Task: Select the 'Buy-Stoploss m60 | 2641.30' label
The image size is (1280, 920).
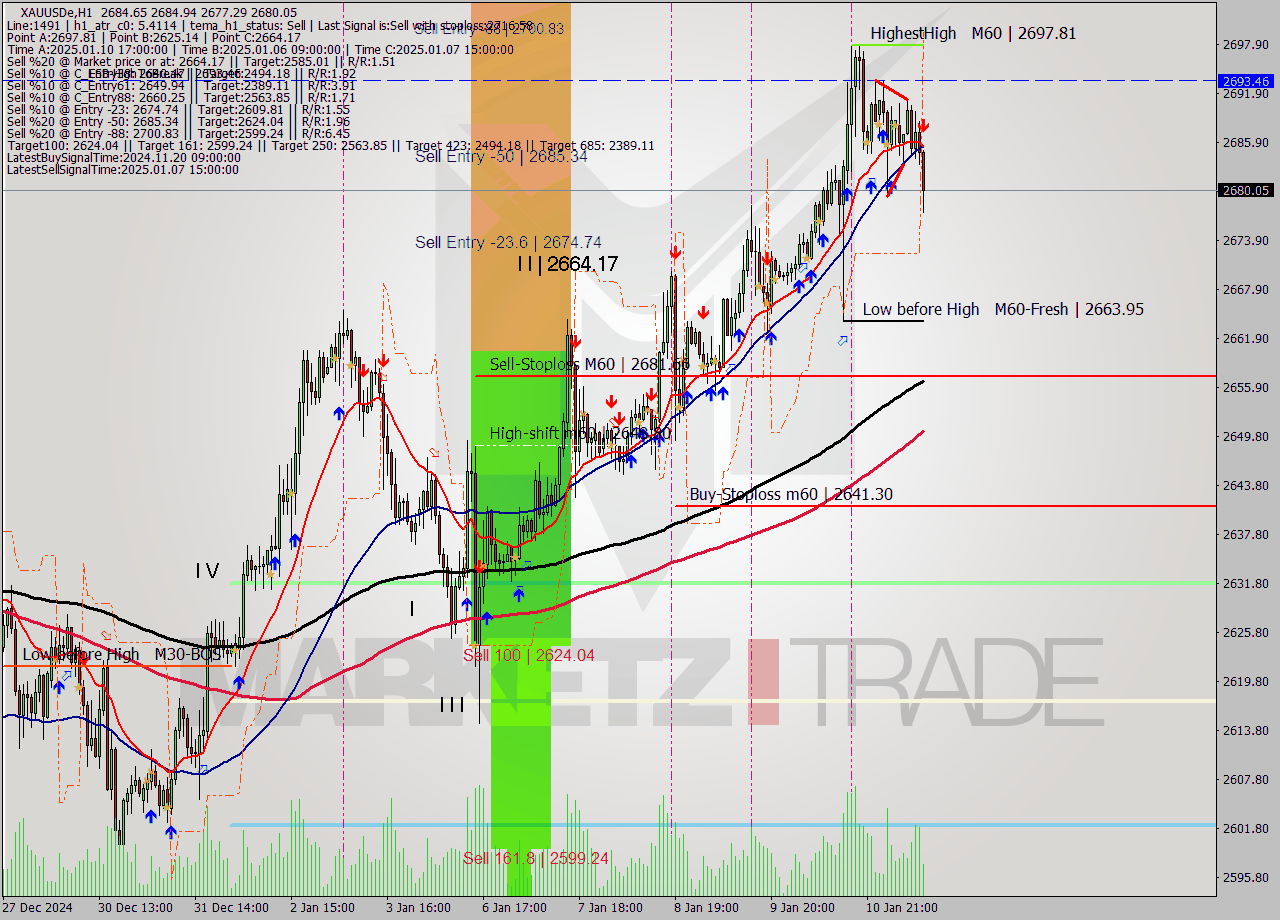Action: click(x=791, y=494)
